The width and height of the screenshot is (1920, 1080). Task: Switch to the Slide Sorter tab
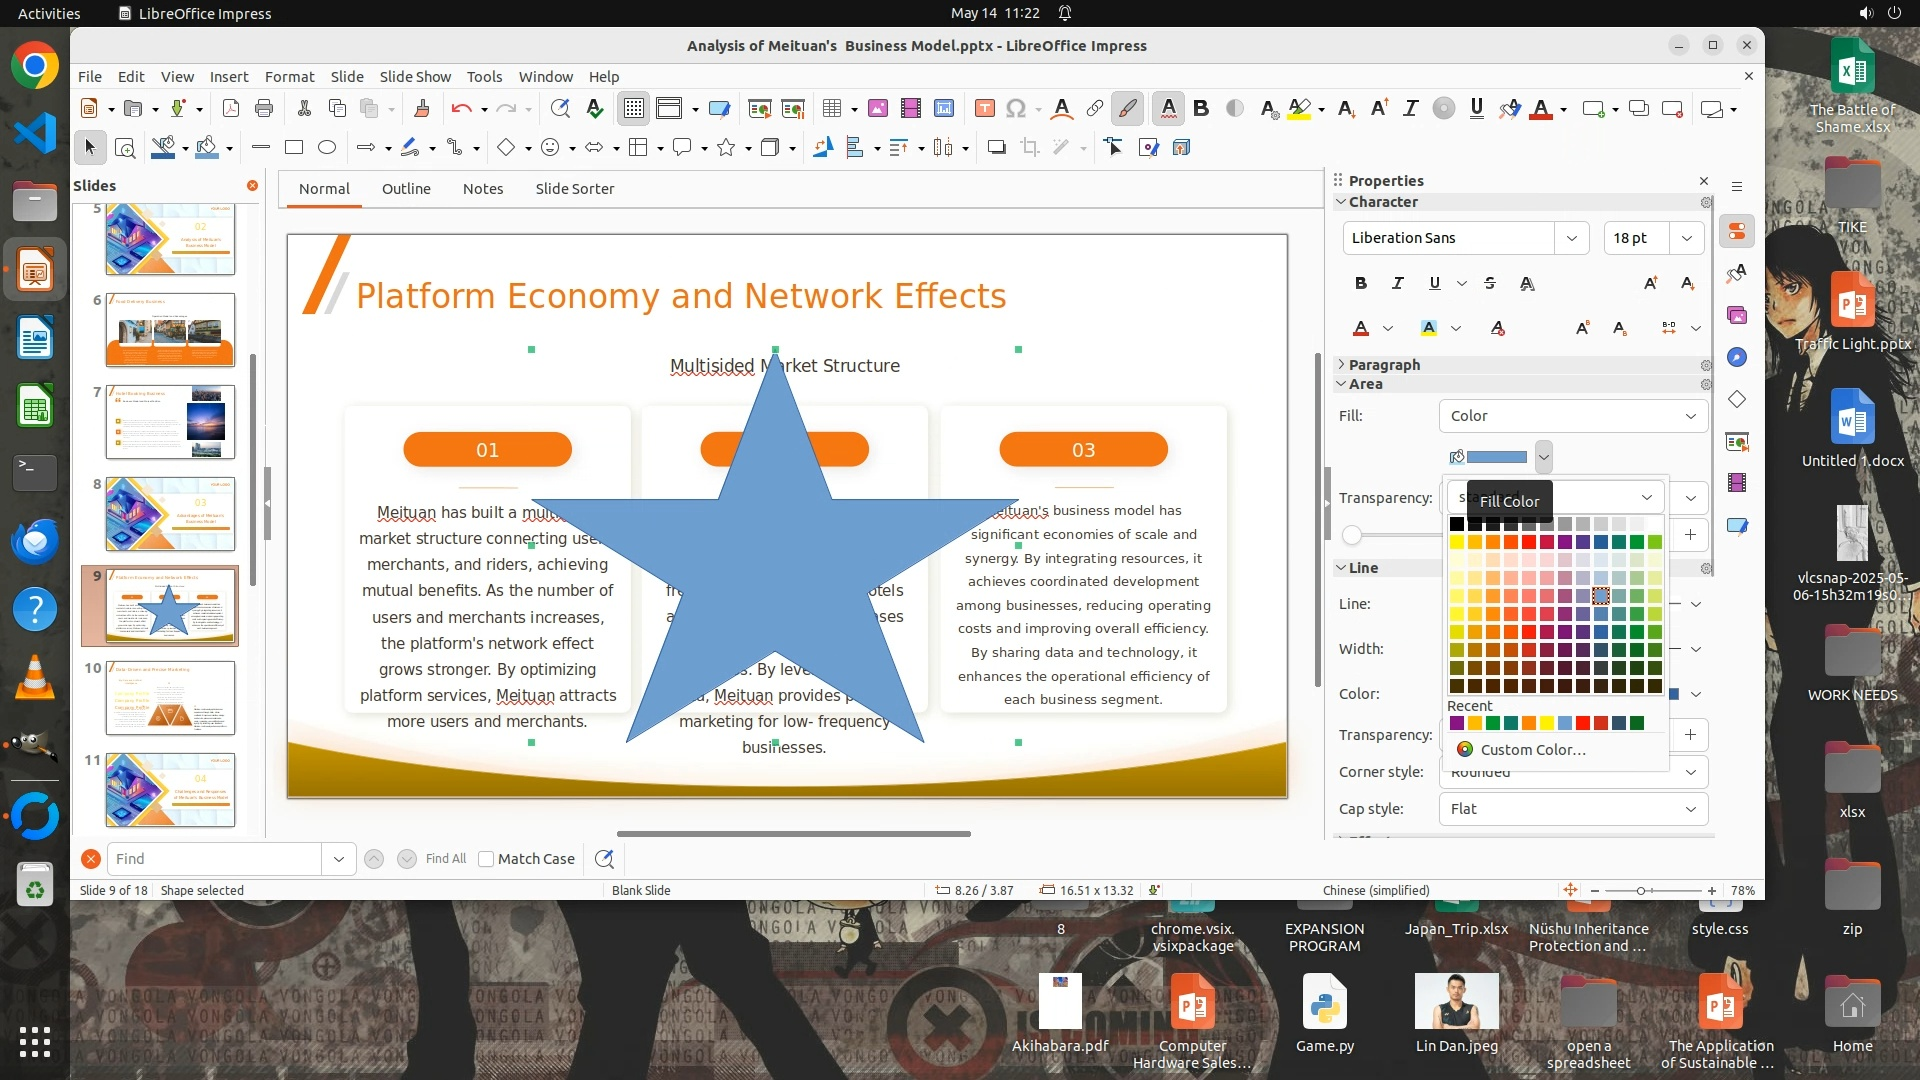[574, 189]
